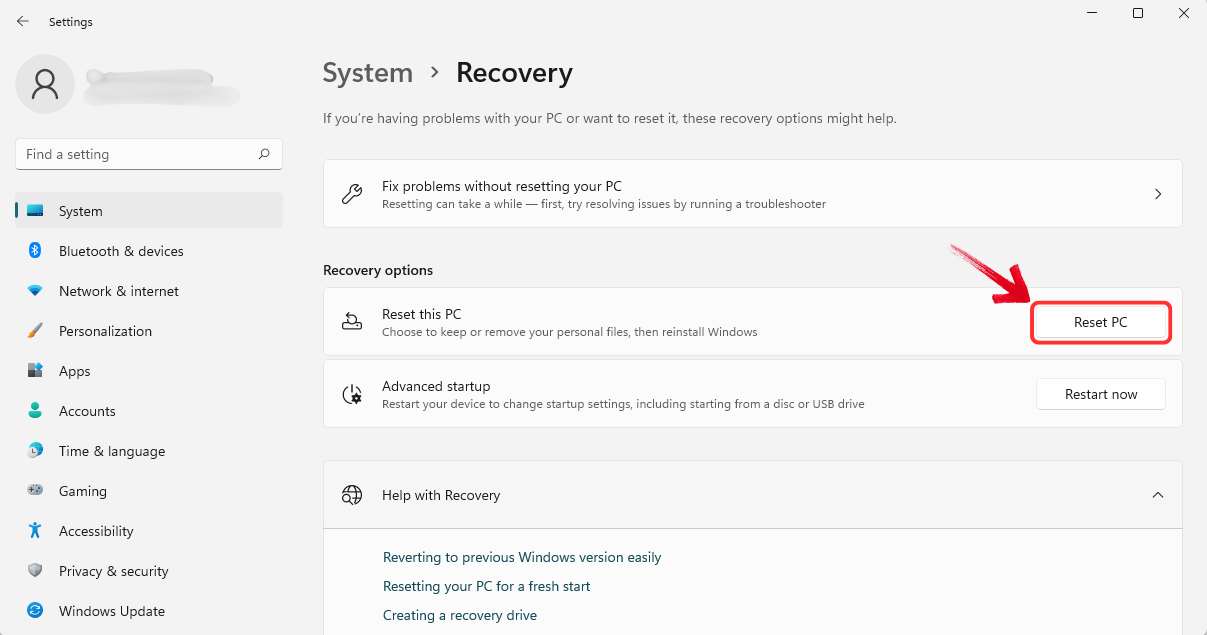Open Creating a recovery drive link
Image resolution: width=1207 pixels, height=635 pixels.
459,615
